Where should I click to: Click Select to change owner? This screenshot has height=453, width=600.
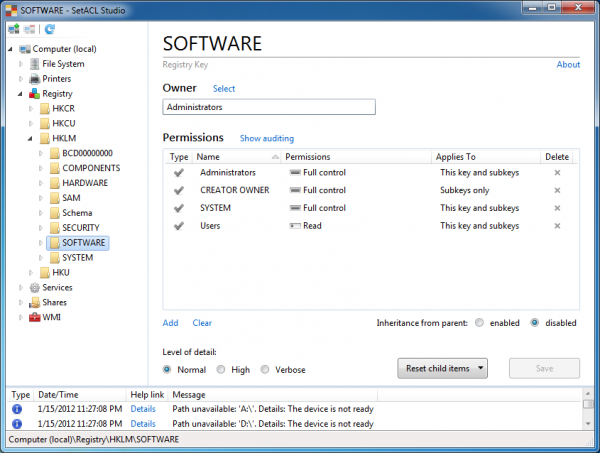(x=224, y=89)
